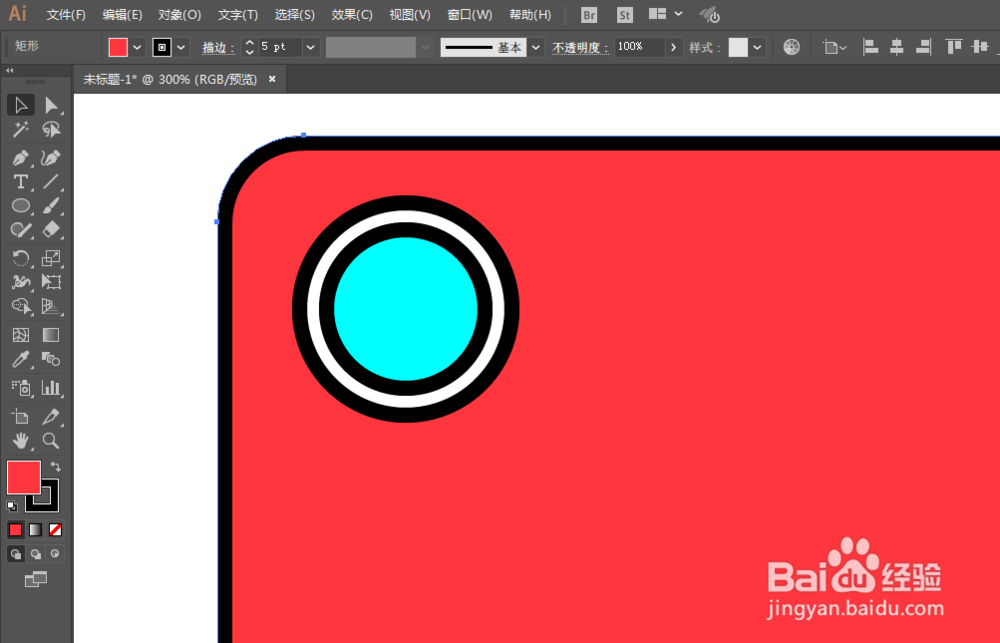Open the stroke color dropdown arrow
1000x643 pixels.
click(181, 47)
